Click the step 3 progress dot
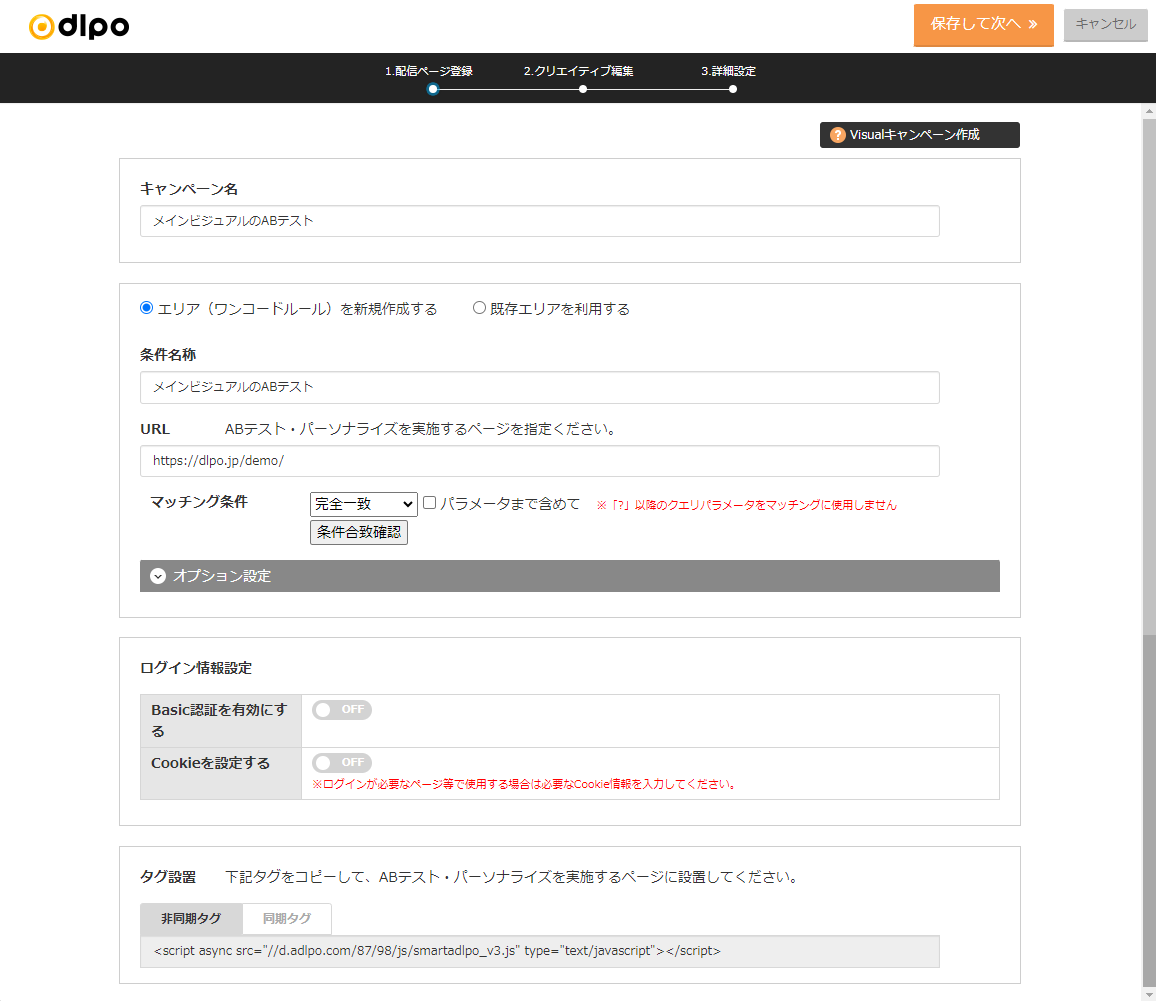 (733, 89)
